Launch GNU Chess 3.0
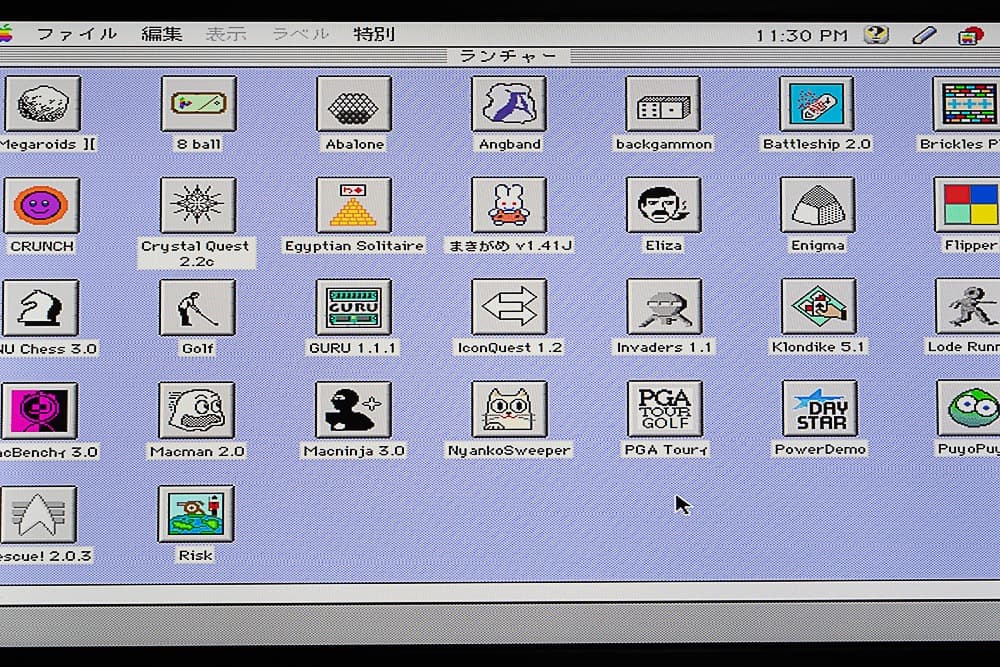The height and width of the screenshot is (667, 1000). [42, 308]
